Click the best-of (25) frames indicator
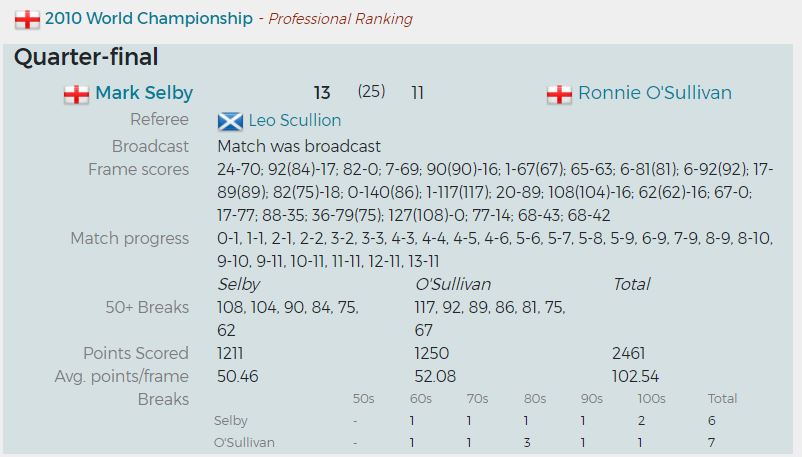Image resolution: width=802 pixels, height=457 pixels. click(x=371, y=92)
